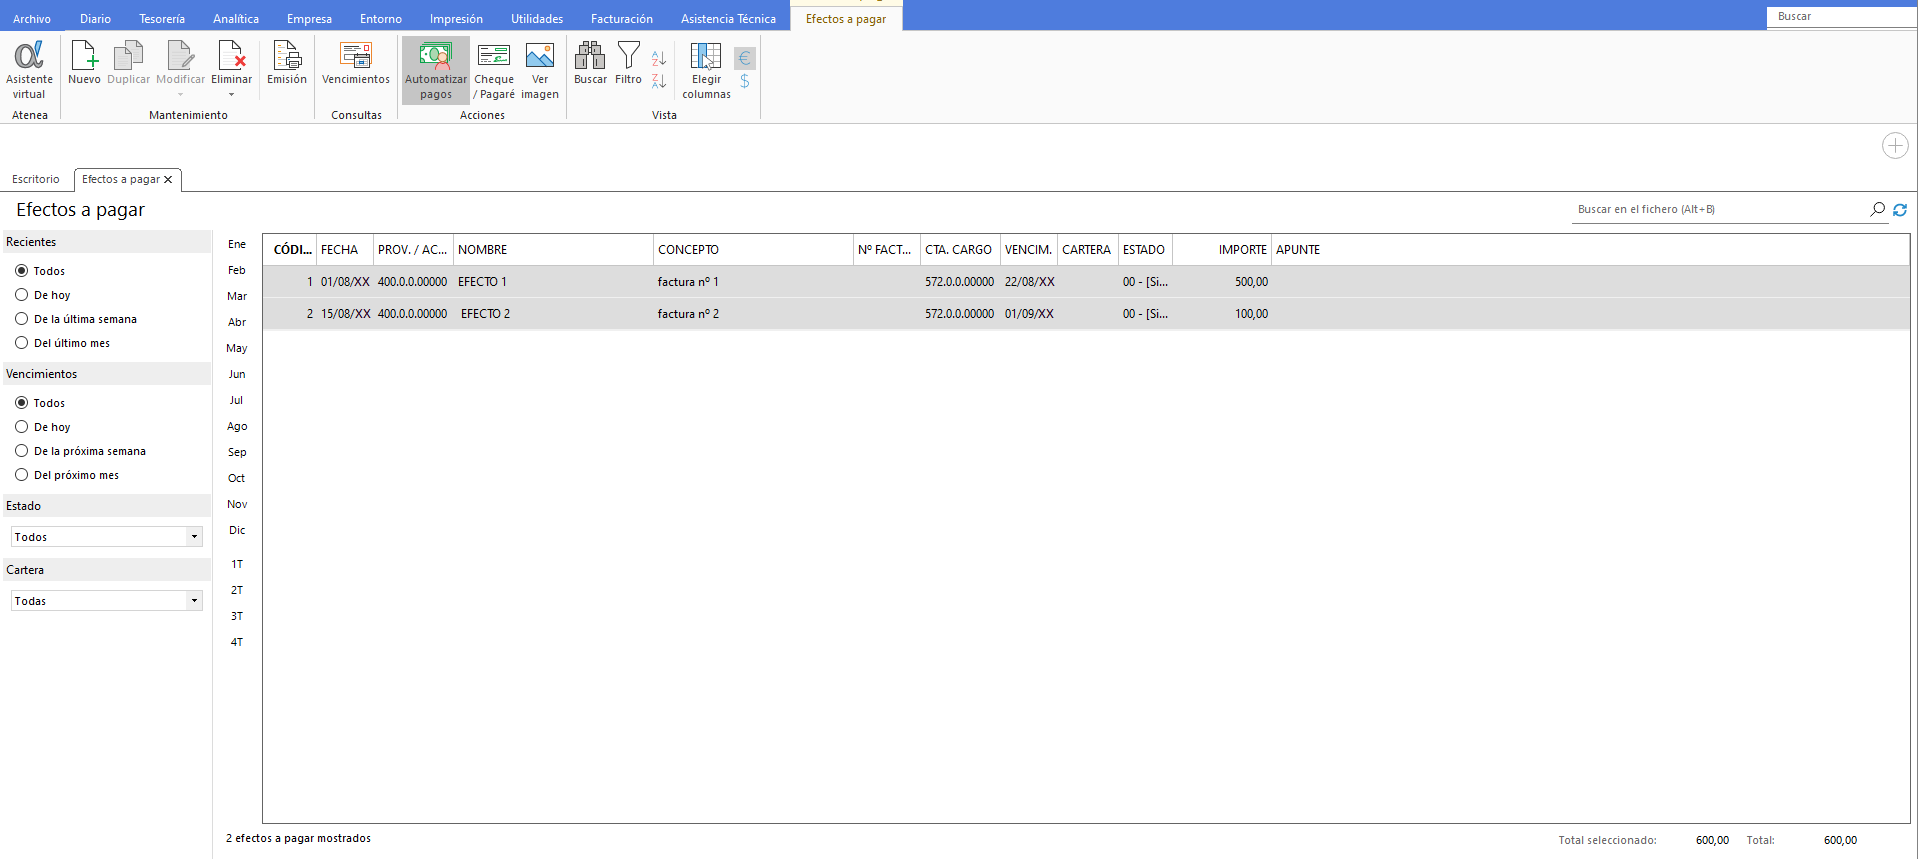Open the Diario ribbon tab

(96, 19)
